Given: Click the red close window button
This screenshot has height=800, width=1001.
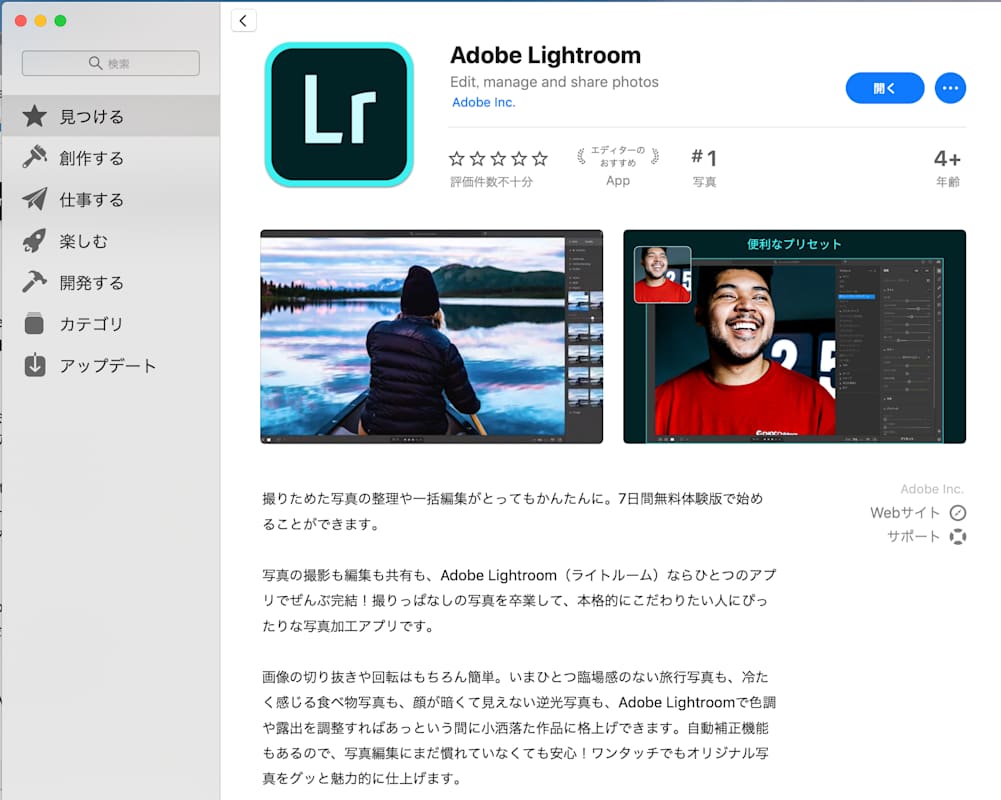Looking at the screenshot, I should click(20, 21).
